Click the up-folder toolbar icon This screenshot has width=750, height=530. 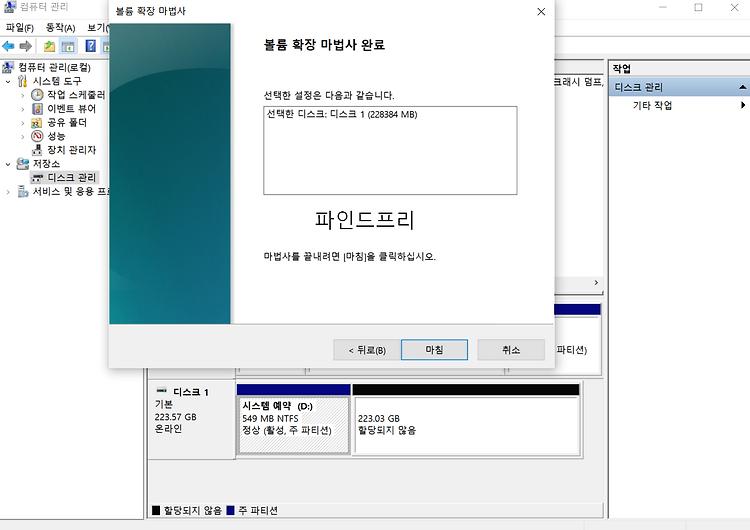49,46
